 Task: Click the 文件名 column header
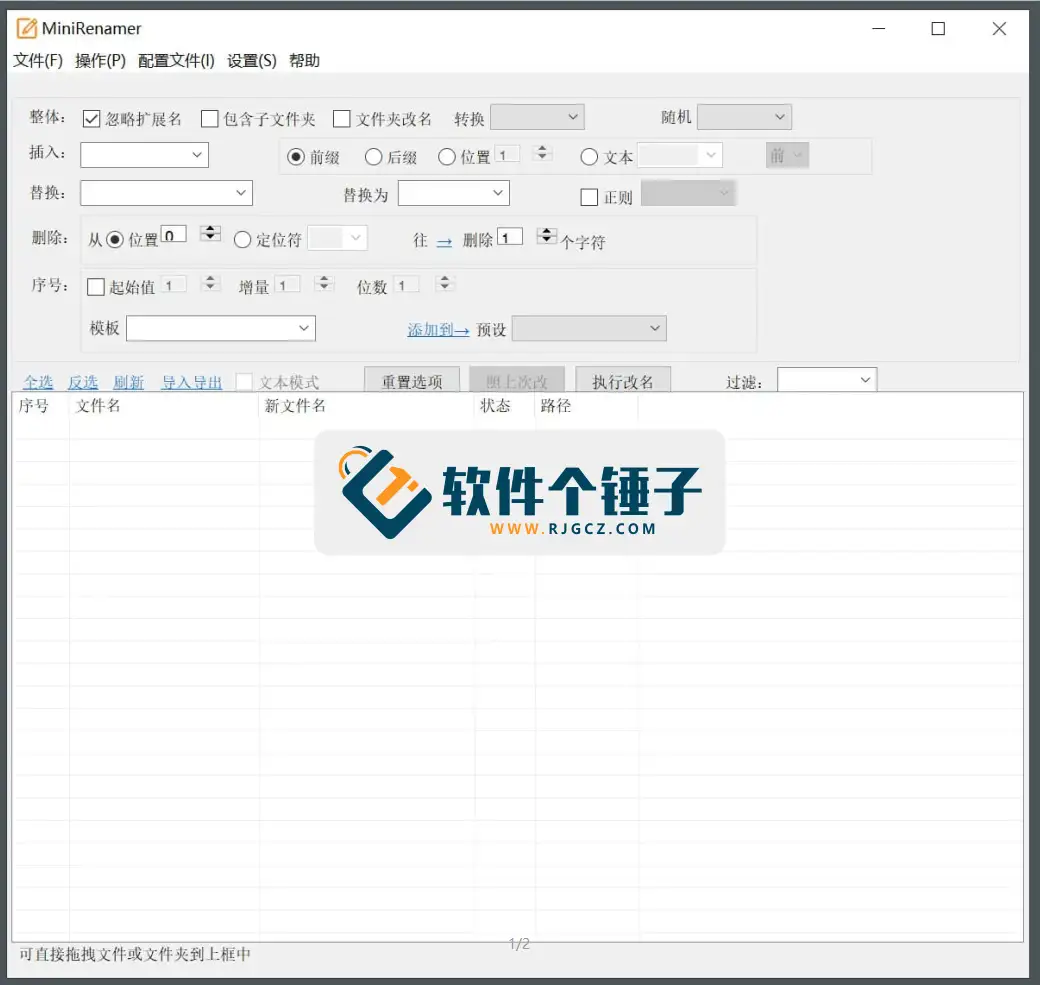coord(164,405)
